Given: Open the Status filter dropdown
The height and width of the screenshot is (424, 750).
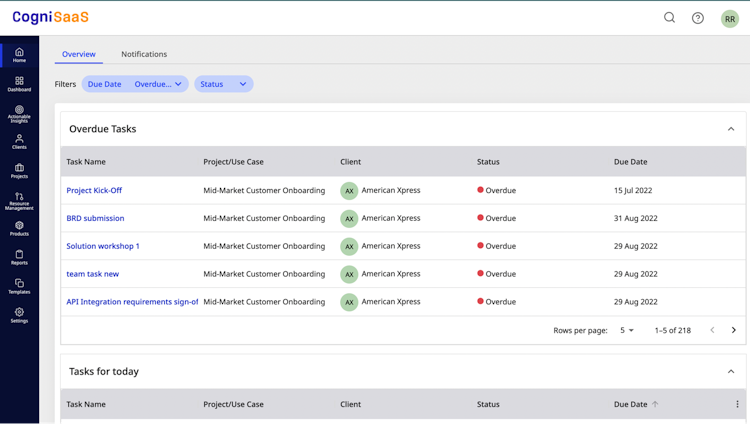Looking at the screenshot, I should pos(223,84).
